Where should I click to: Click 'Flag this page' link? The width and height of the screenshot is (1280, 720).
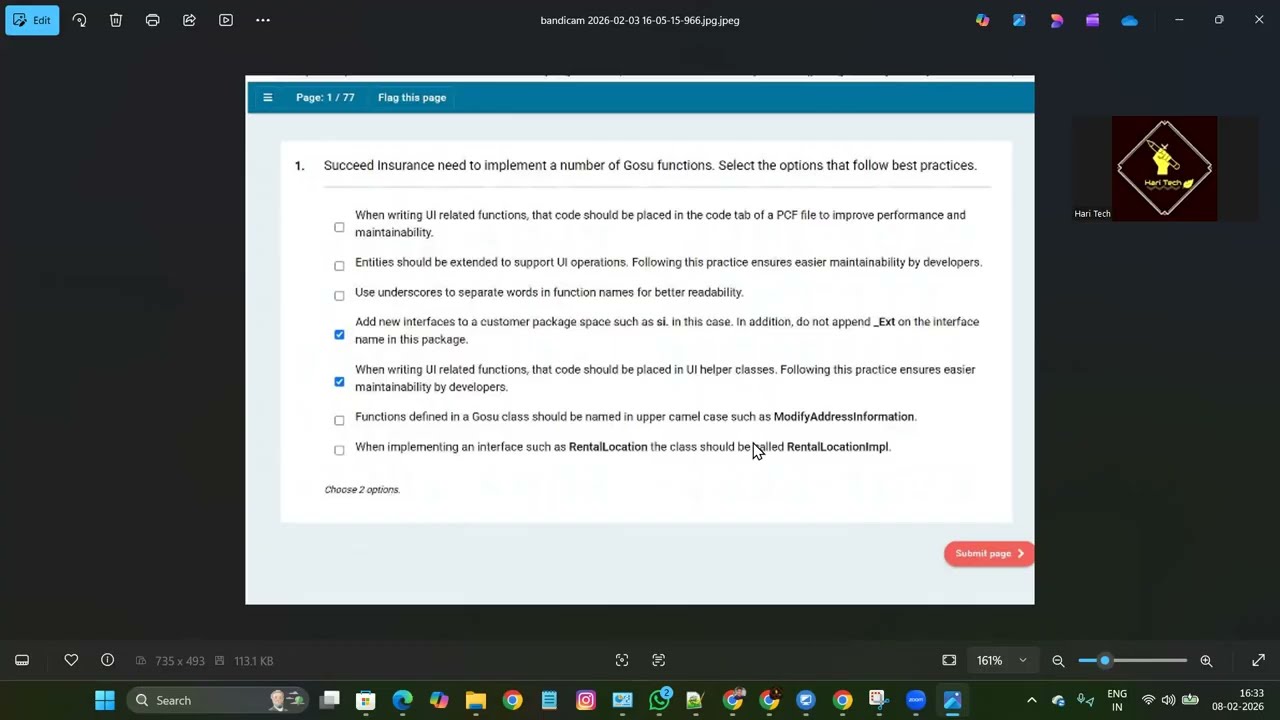pyautogui.click(x=412, y=97)
